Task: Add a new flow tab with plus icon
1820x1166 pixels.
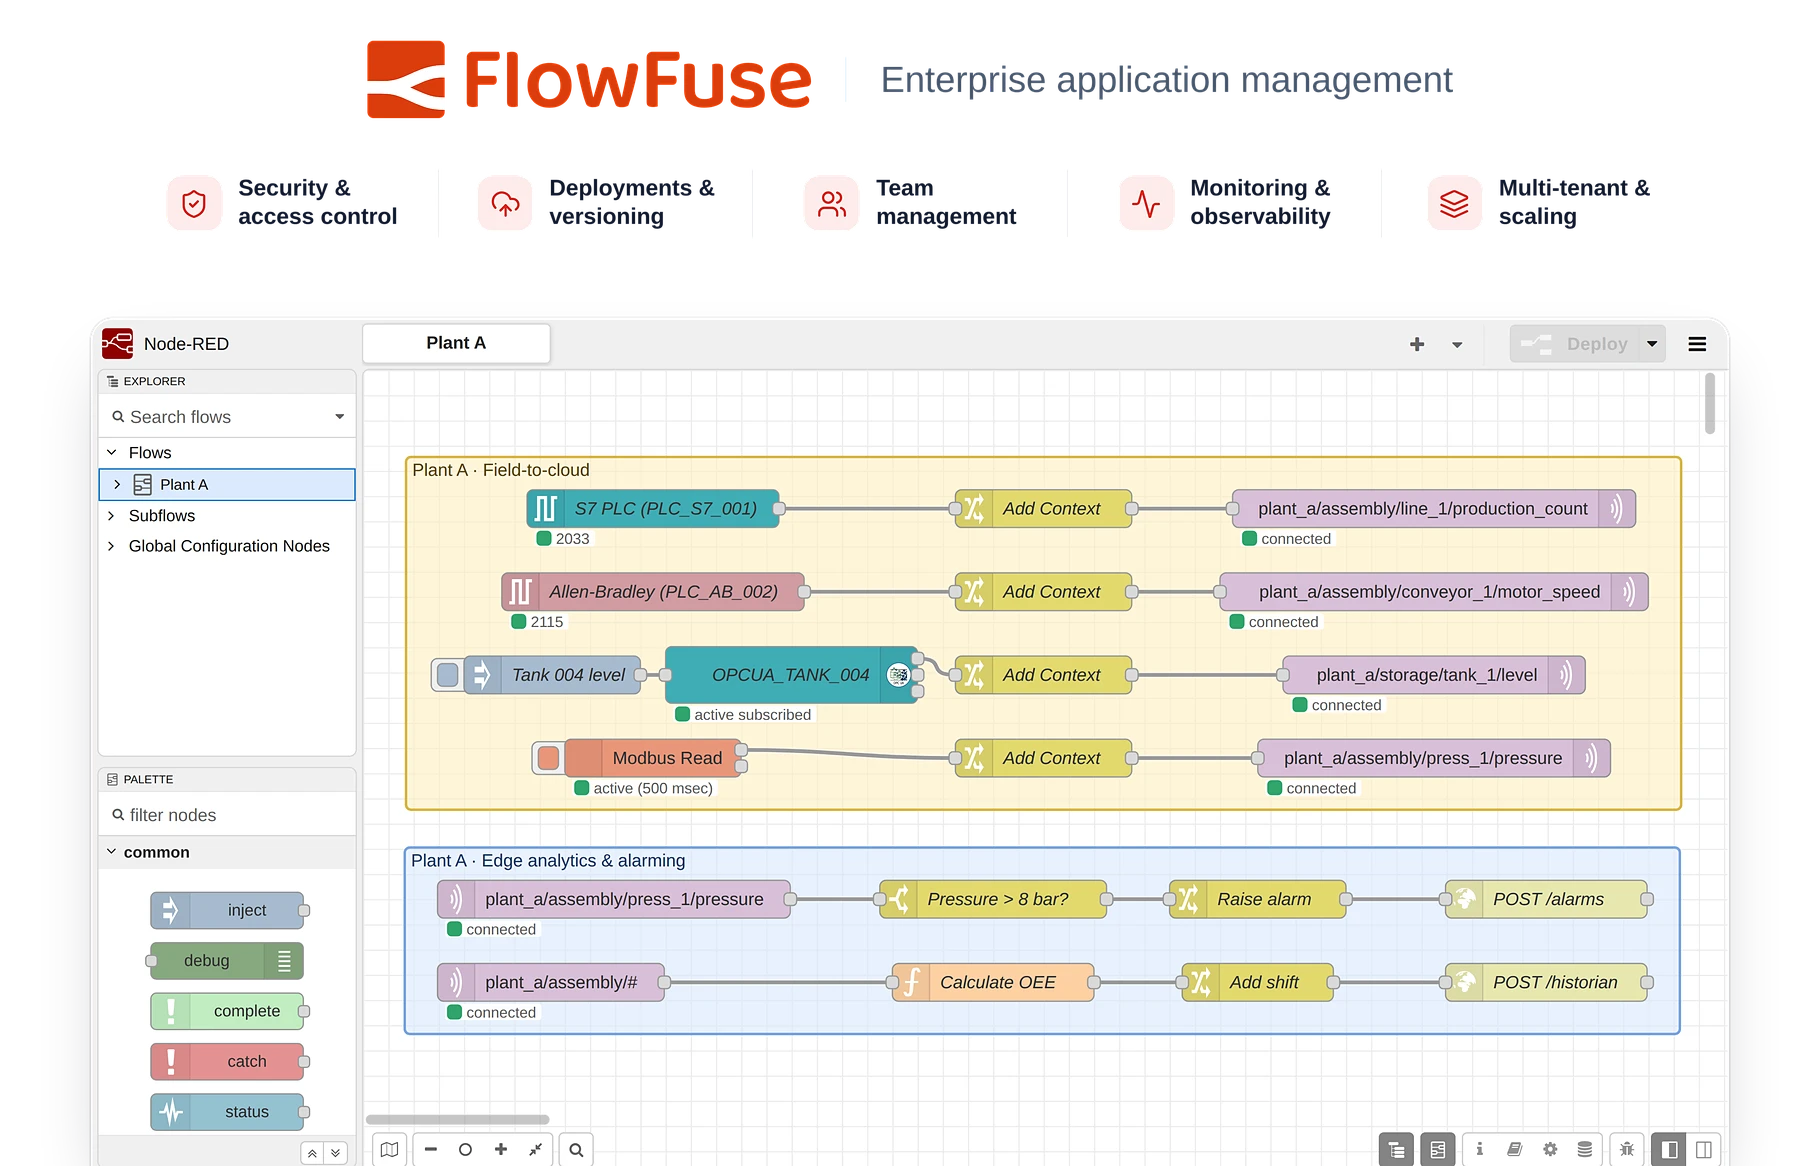Action: (1417, 344)
